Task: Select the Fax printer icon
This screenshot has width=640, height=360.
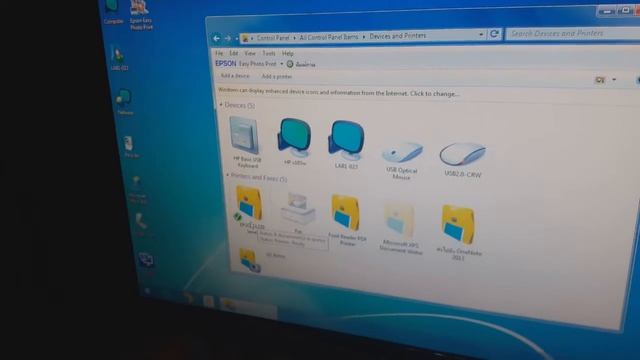Action: pos(298,209)
